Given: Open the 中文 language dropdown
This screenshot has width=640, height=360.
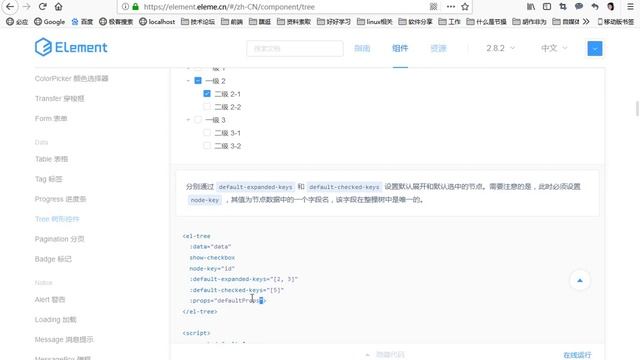Looking at the screenshot, I should click(x=554, y=48).
